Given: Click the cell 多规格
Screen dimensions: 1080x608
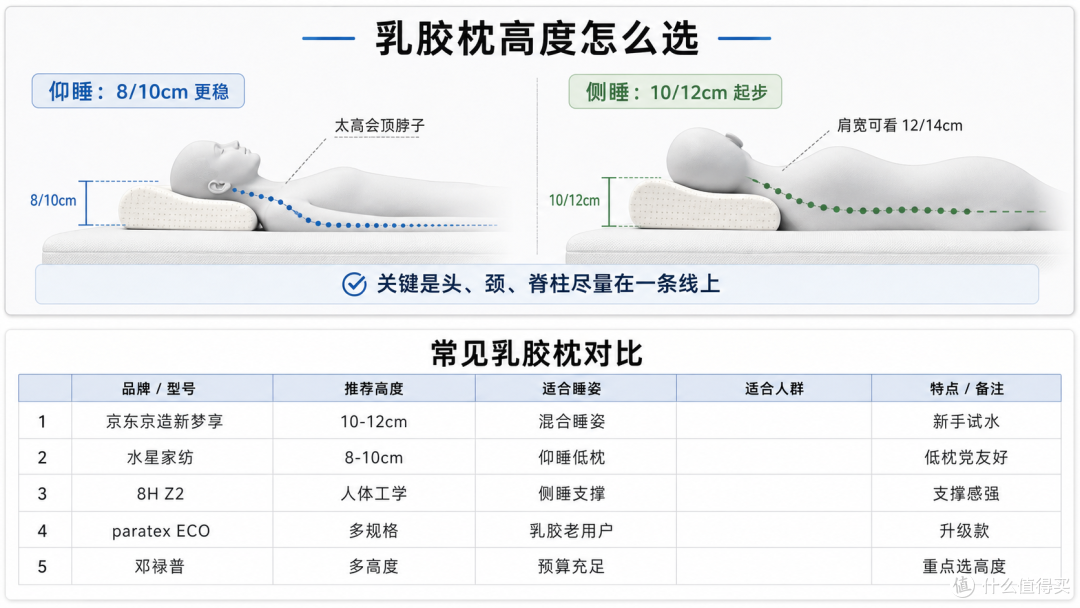Looking at the screenshot, I should pyautogui.click(x=374, y=530).
